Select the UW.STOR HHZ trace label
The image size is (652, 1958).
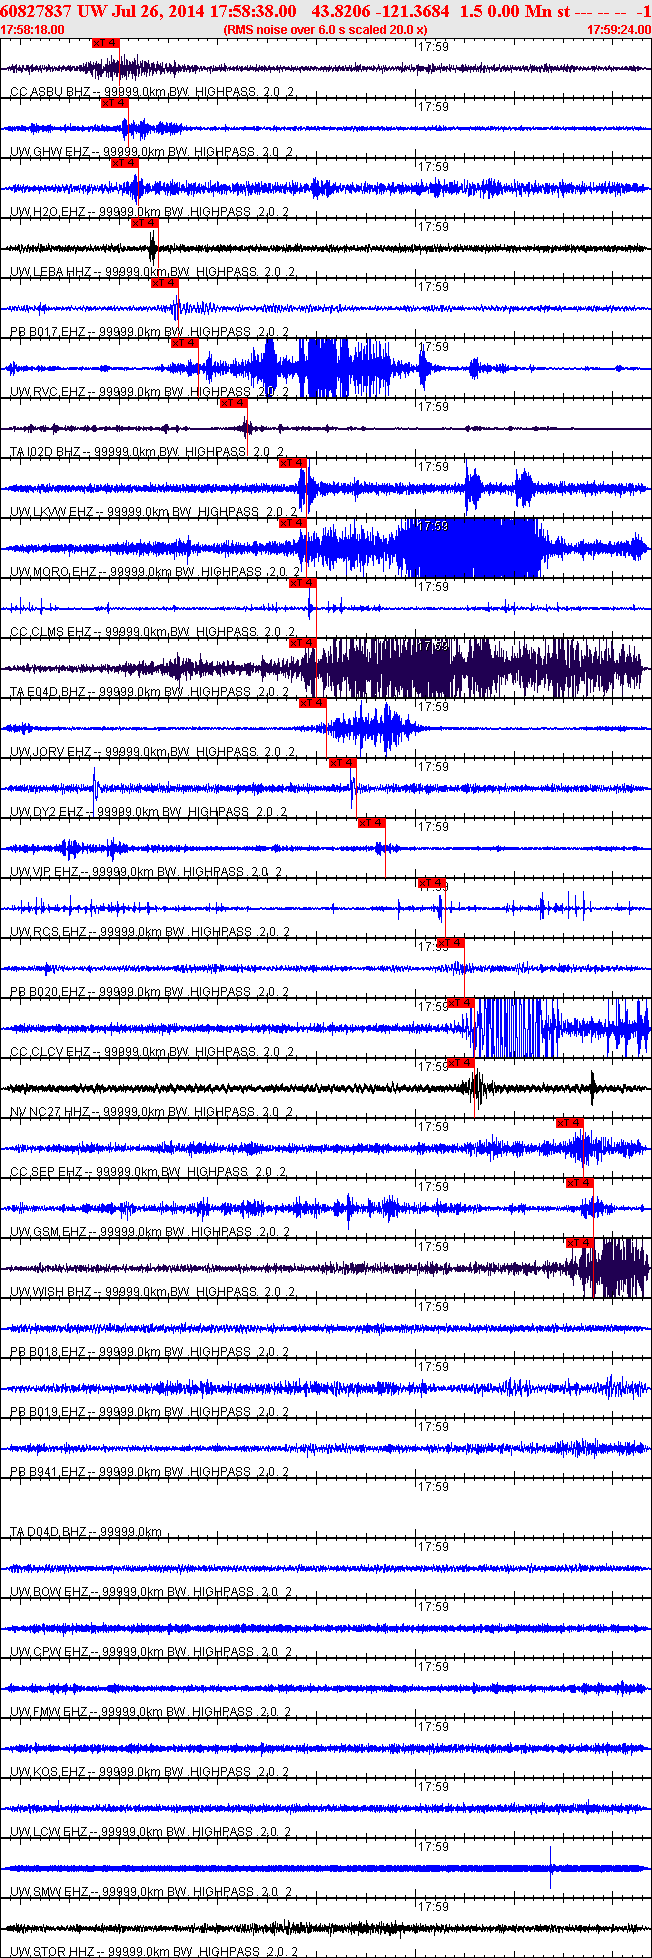tap(152, 1952)
